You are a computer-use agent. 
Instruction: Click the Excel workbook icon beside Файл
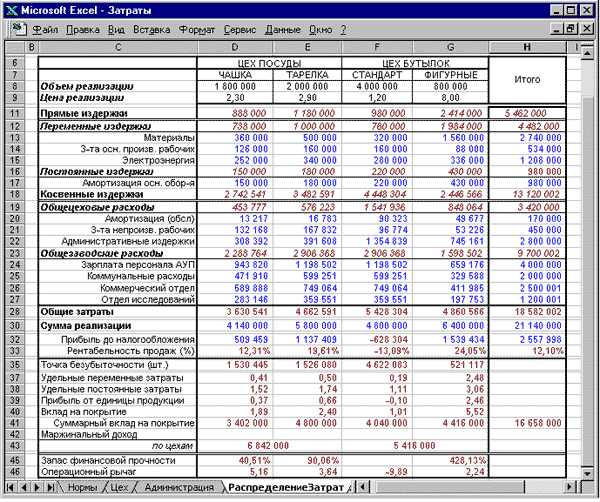click(19, 29)
